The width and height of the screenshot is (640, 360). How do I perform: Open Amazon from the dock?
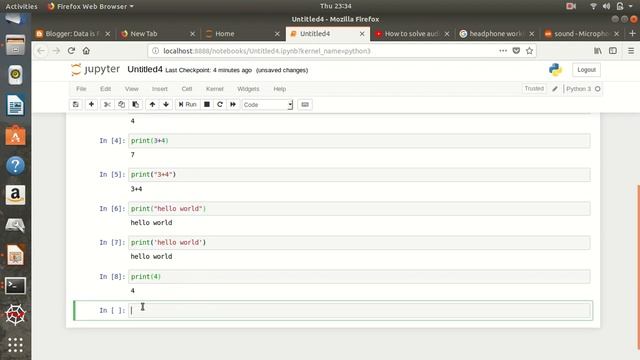tap(16, 195)
